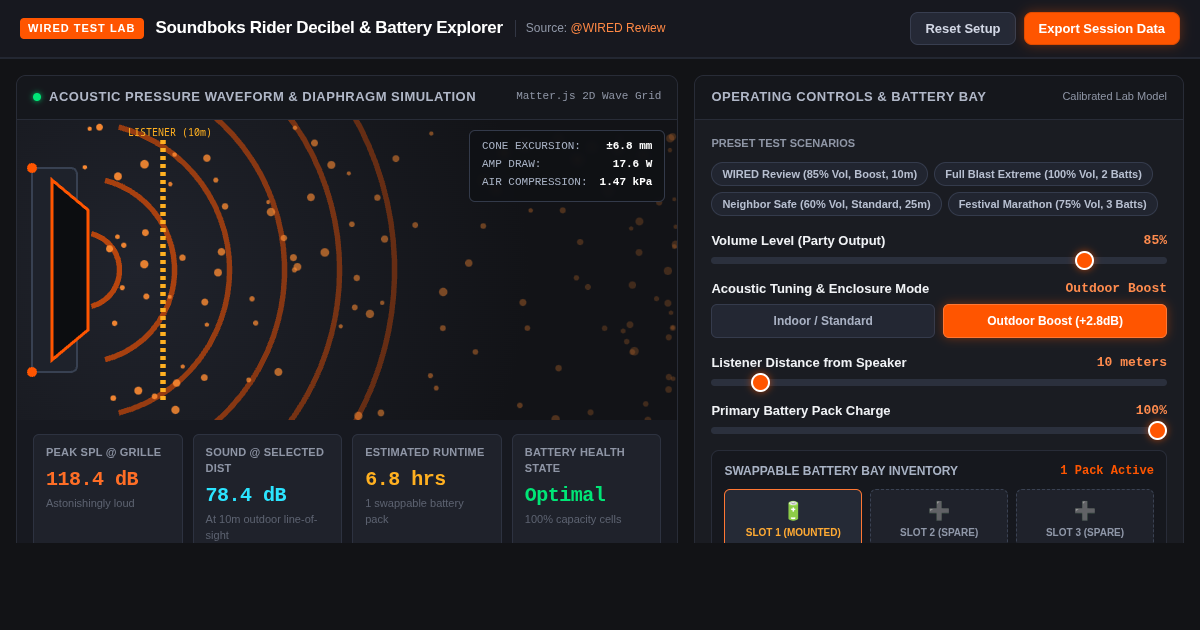Click the 1 Pack Active status text
1200x630 pixels.
tap(1107, 470)
